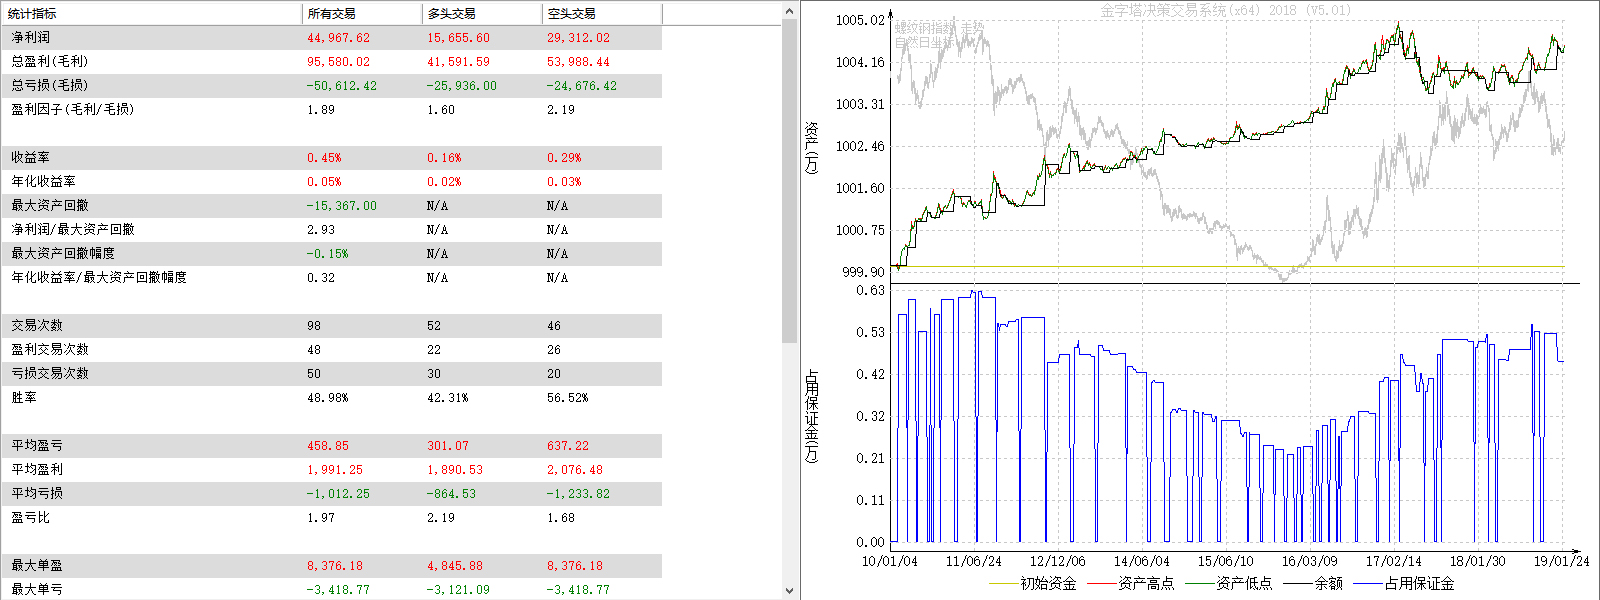Click the red 资产高点 legend line marker
Image resolution: width=1600 pixels, height=600 pixels.
pos(1101,584)
